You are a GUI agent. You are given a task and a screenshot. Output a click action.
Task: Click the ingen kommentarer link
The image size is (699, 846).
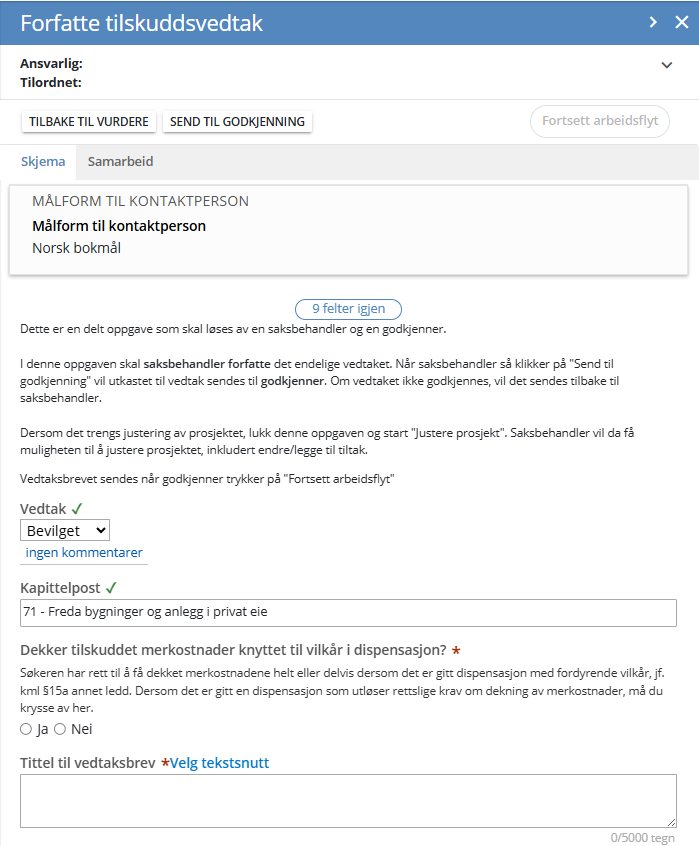(x=84, y=552)
